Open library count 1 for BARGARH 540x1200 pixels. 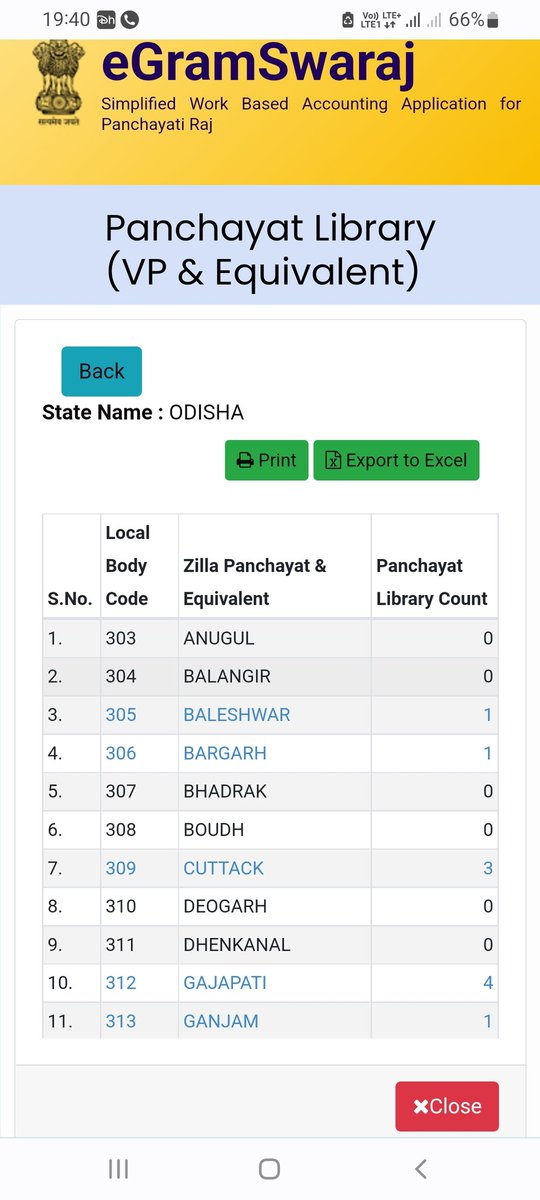tap(488, 753)
